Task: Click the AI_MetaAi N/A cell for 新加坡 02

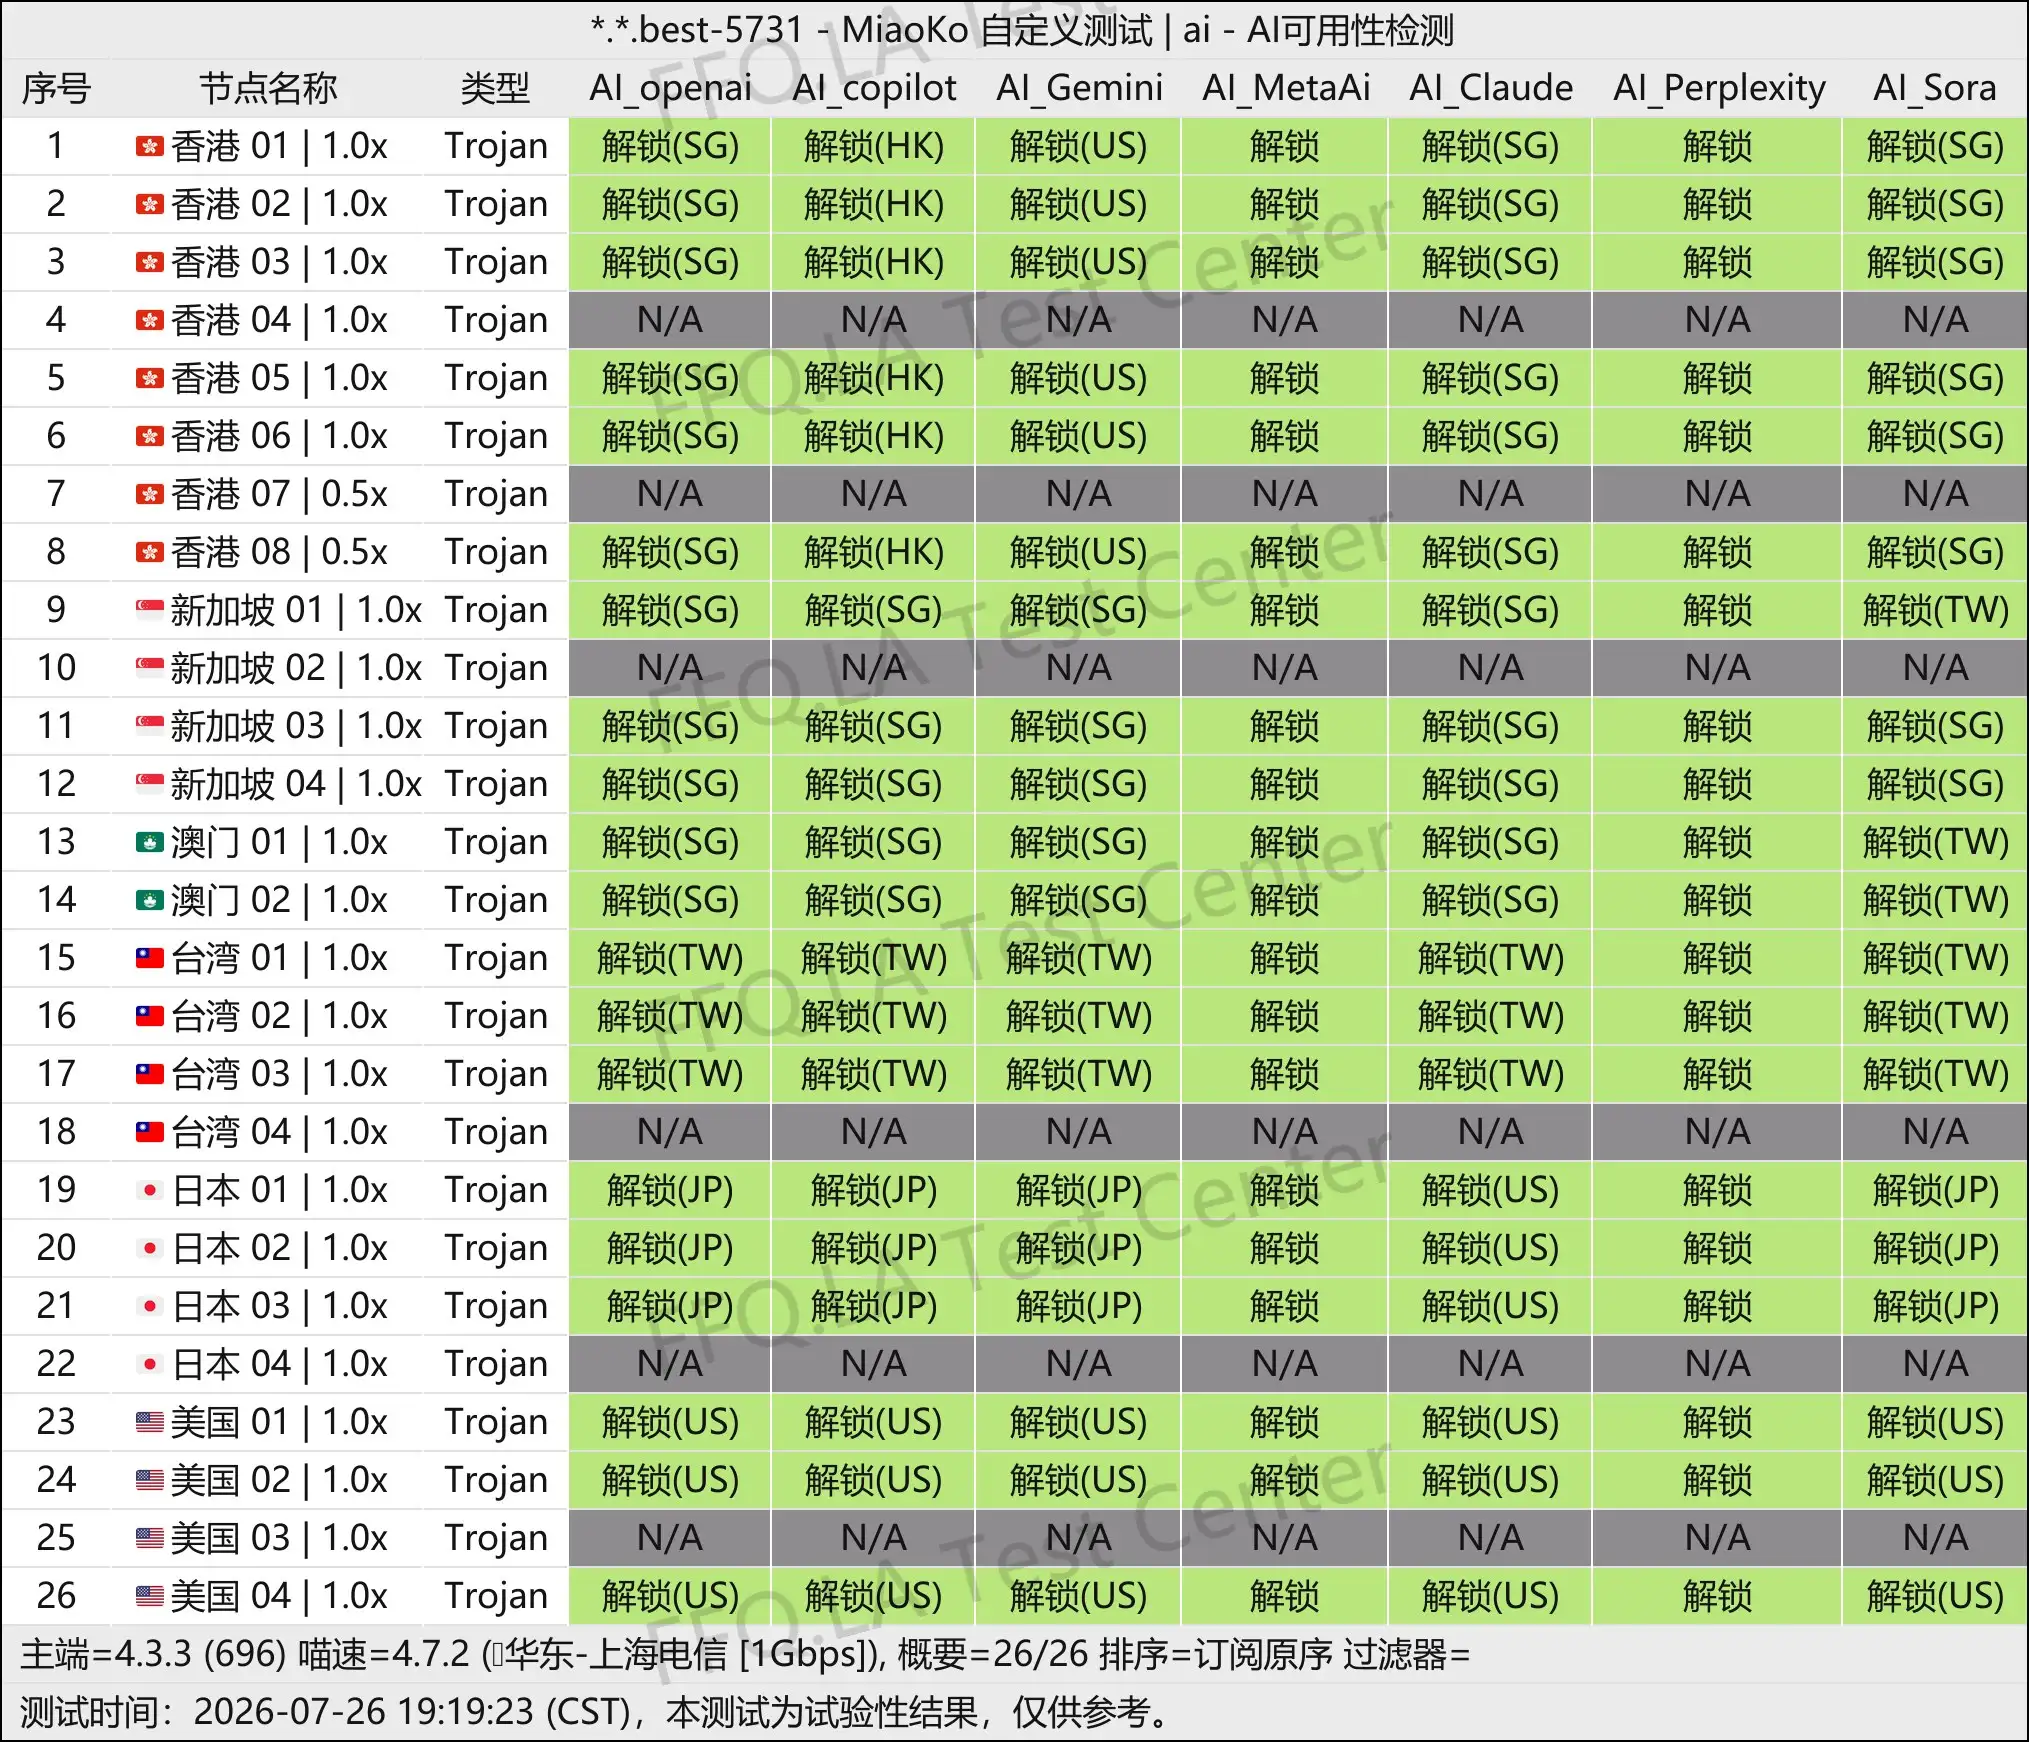Action: click(1286, 669)
